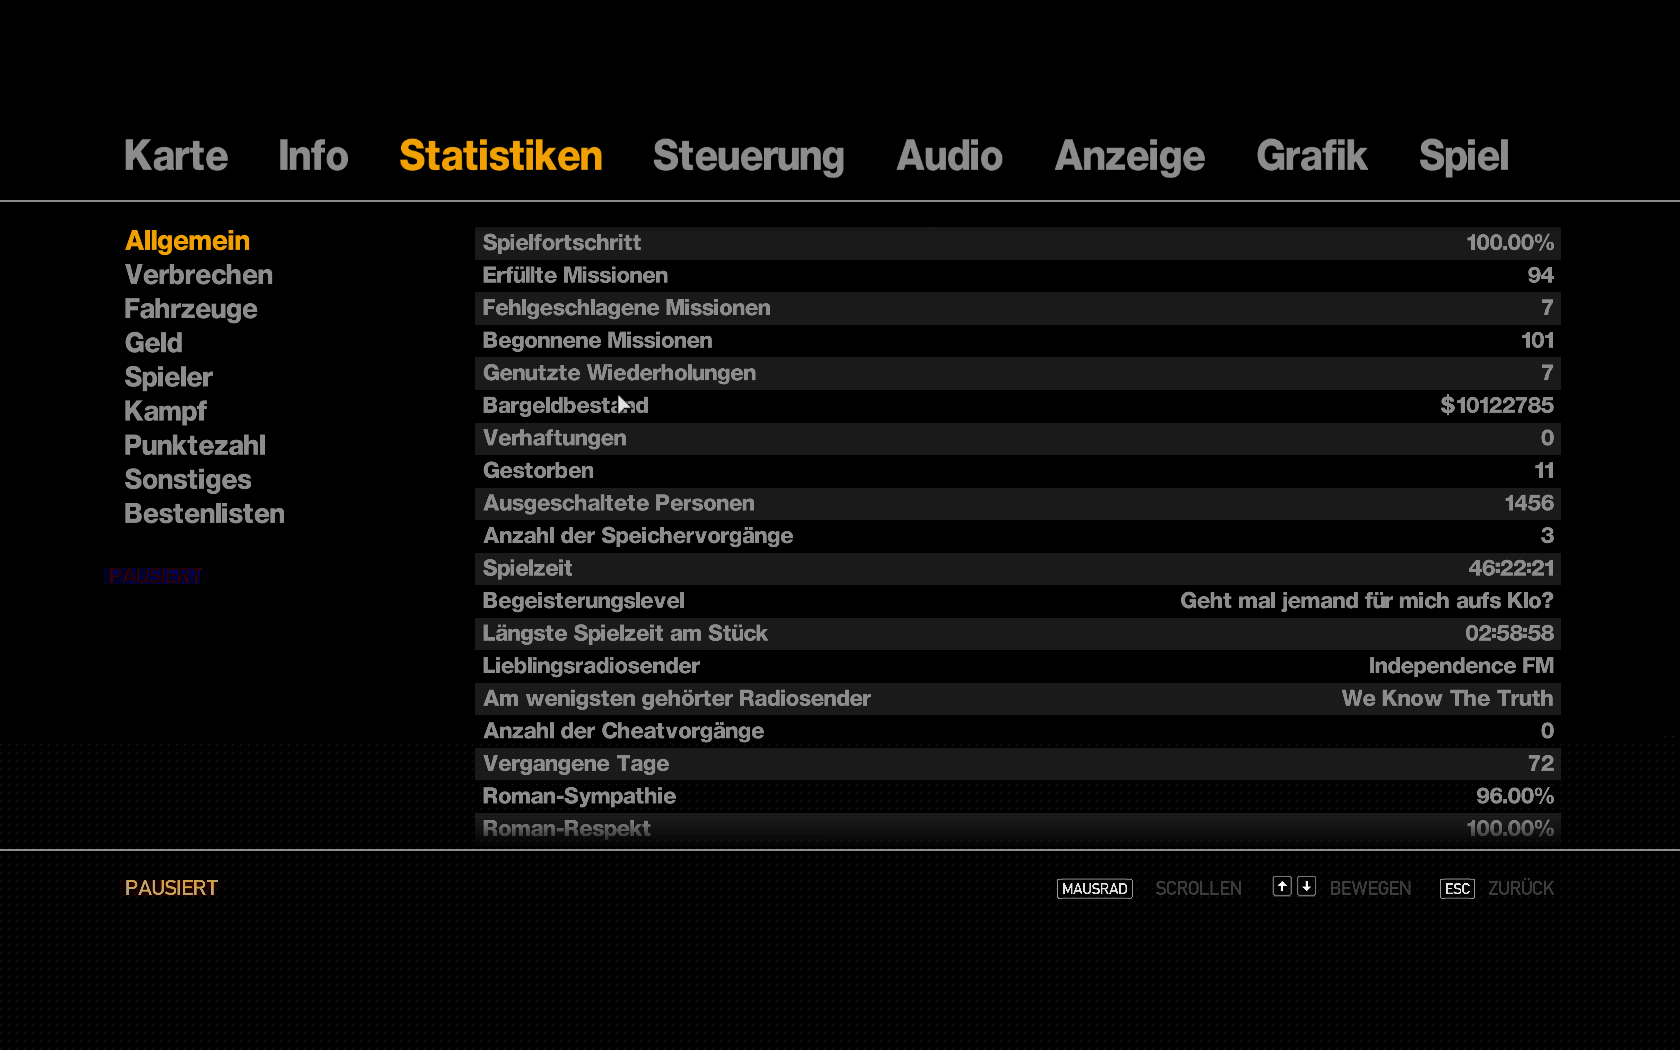1680x1050 pixels.
Task: Select the Erfüllte Missionen row
Action: [x=1018, y=275]
